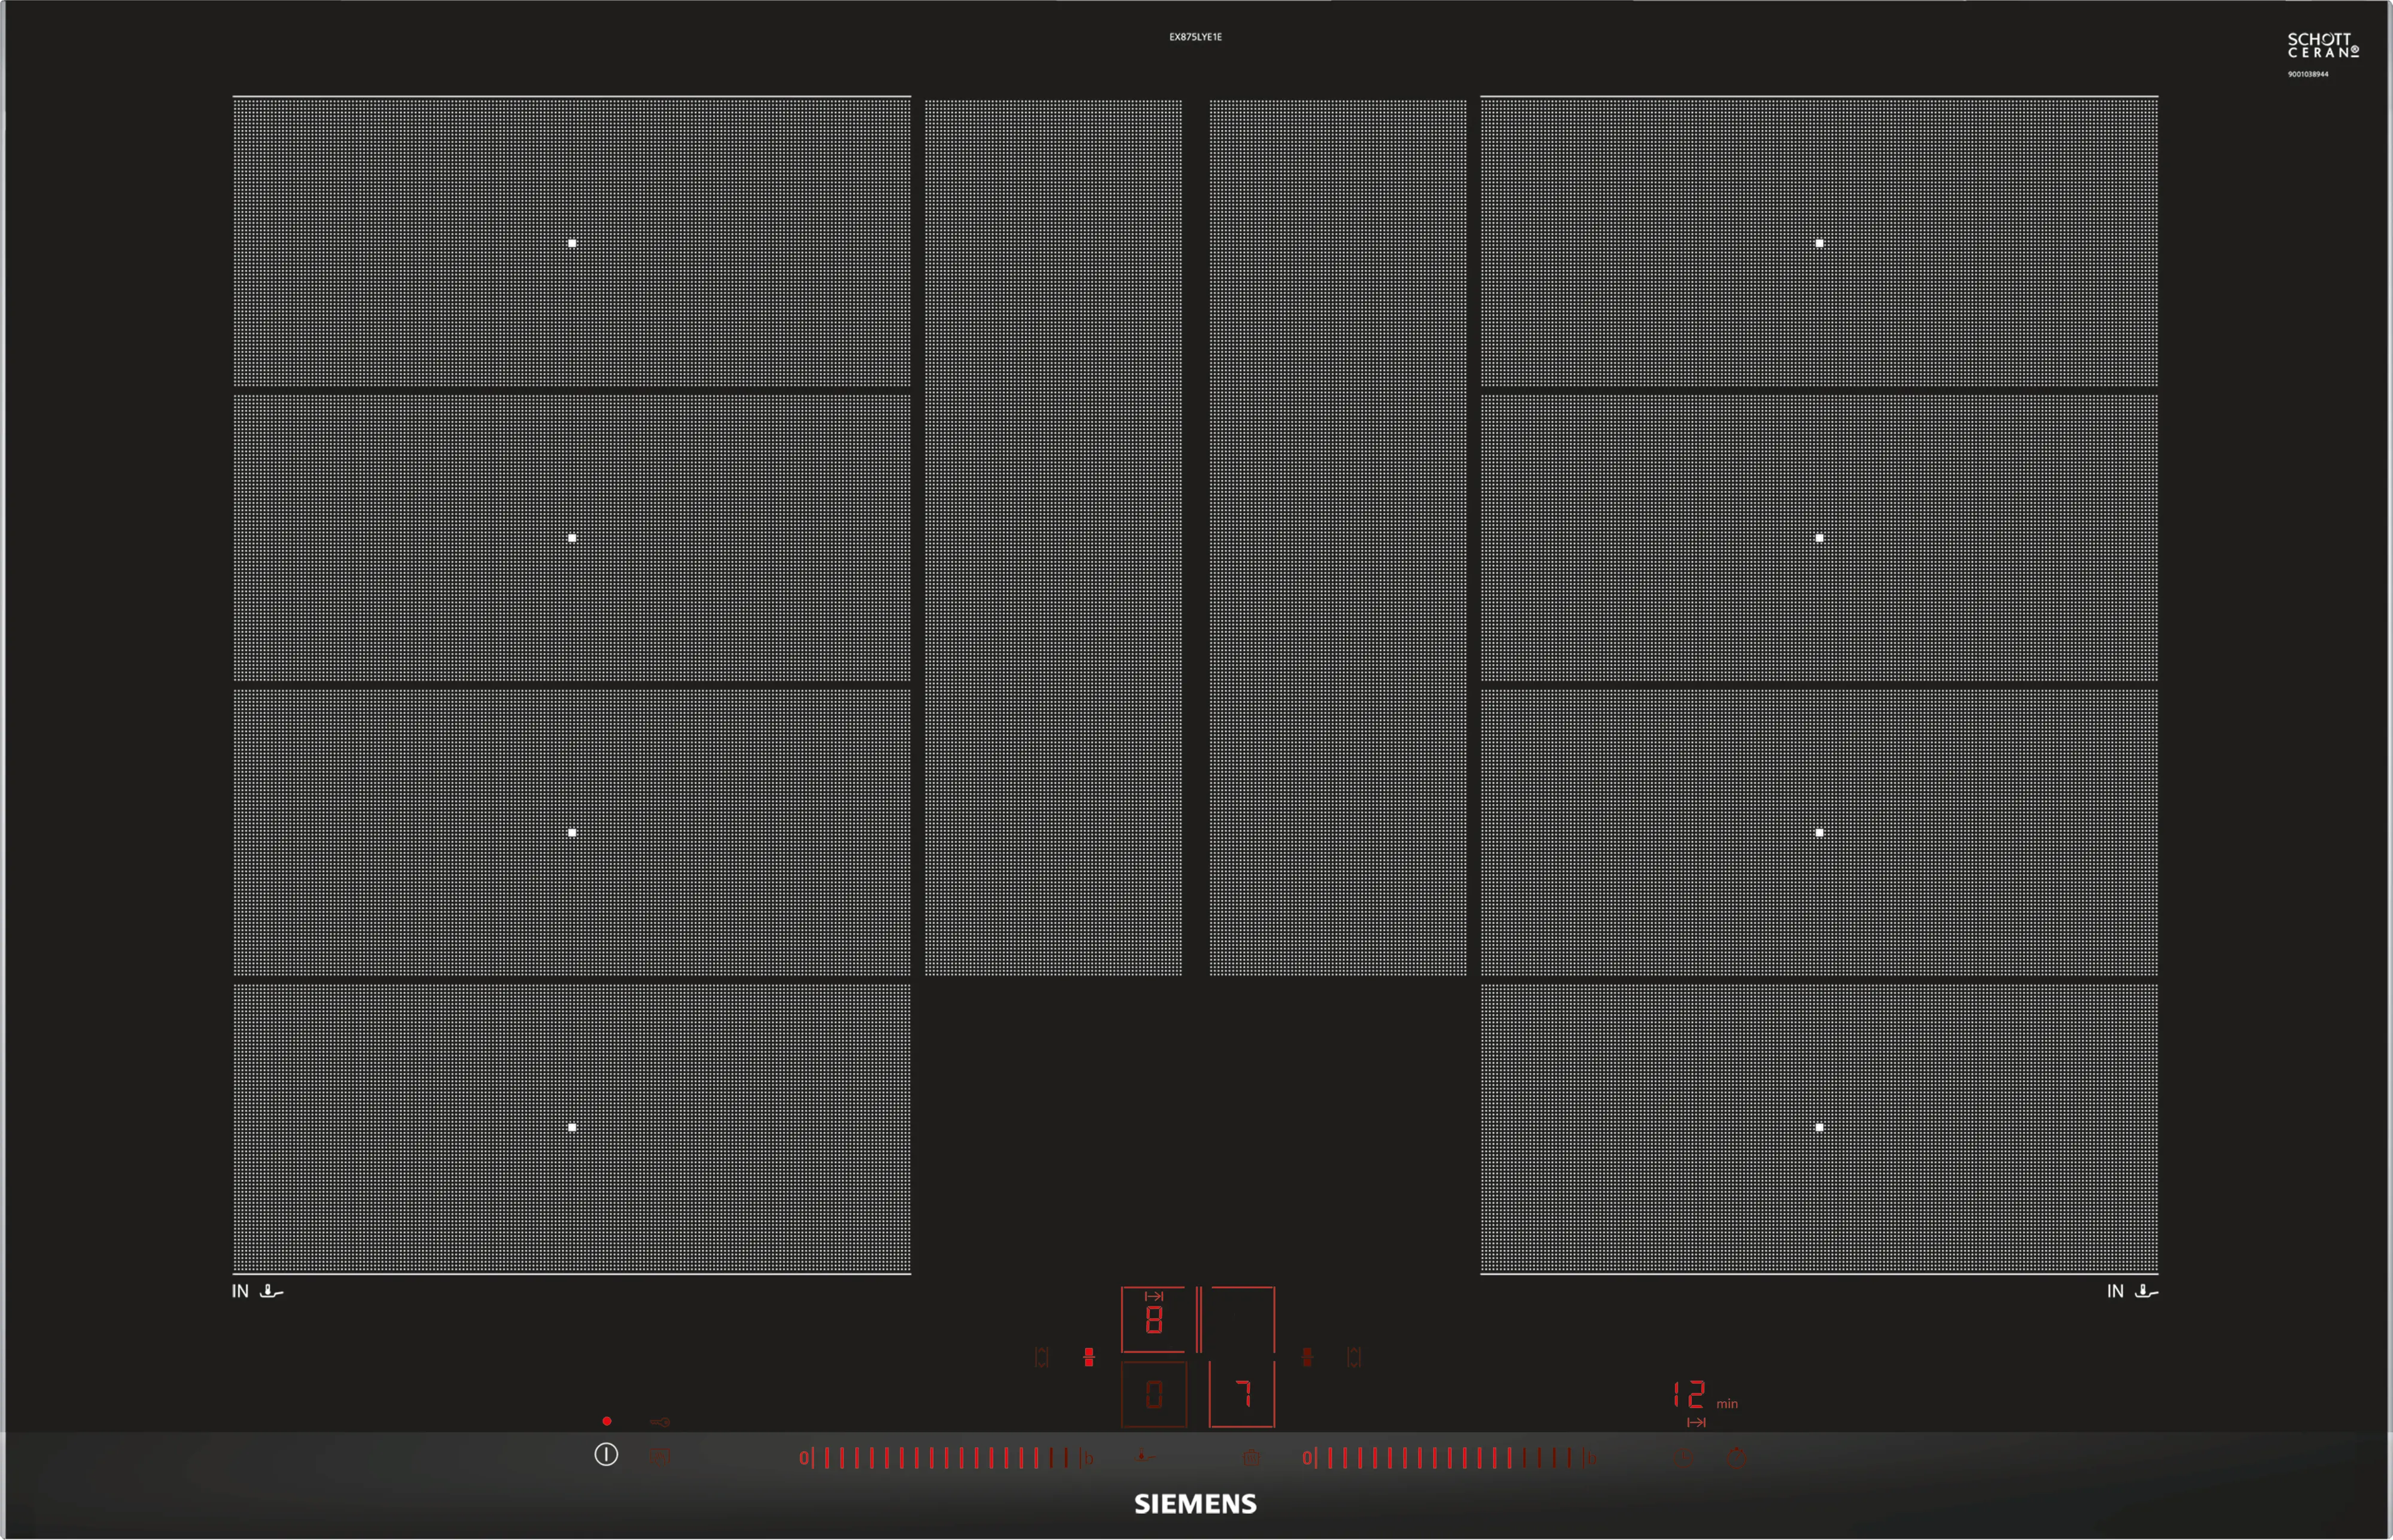The image size is (2393, 1540).
Task: Select the cooking zone showing 8
Action: tap(1153, 1320)
